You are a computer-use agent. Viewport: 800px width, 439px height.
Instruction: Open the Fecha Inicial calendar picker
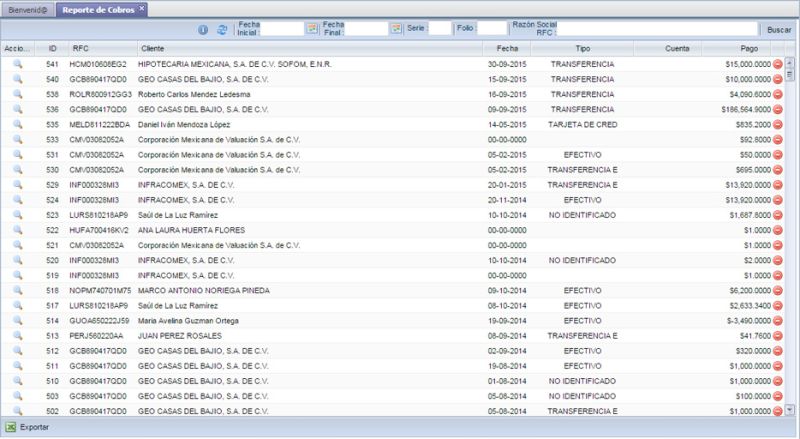(x=312, y=30)
